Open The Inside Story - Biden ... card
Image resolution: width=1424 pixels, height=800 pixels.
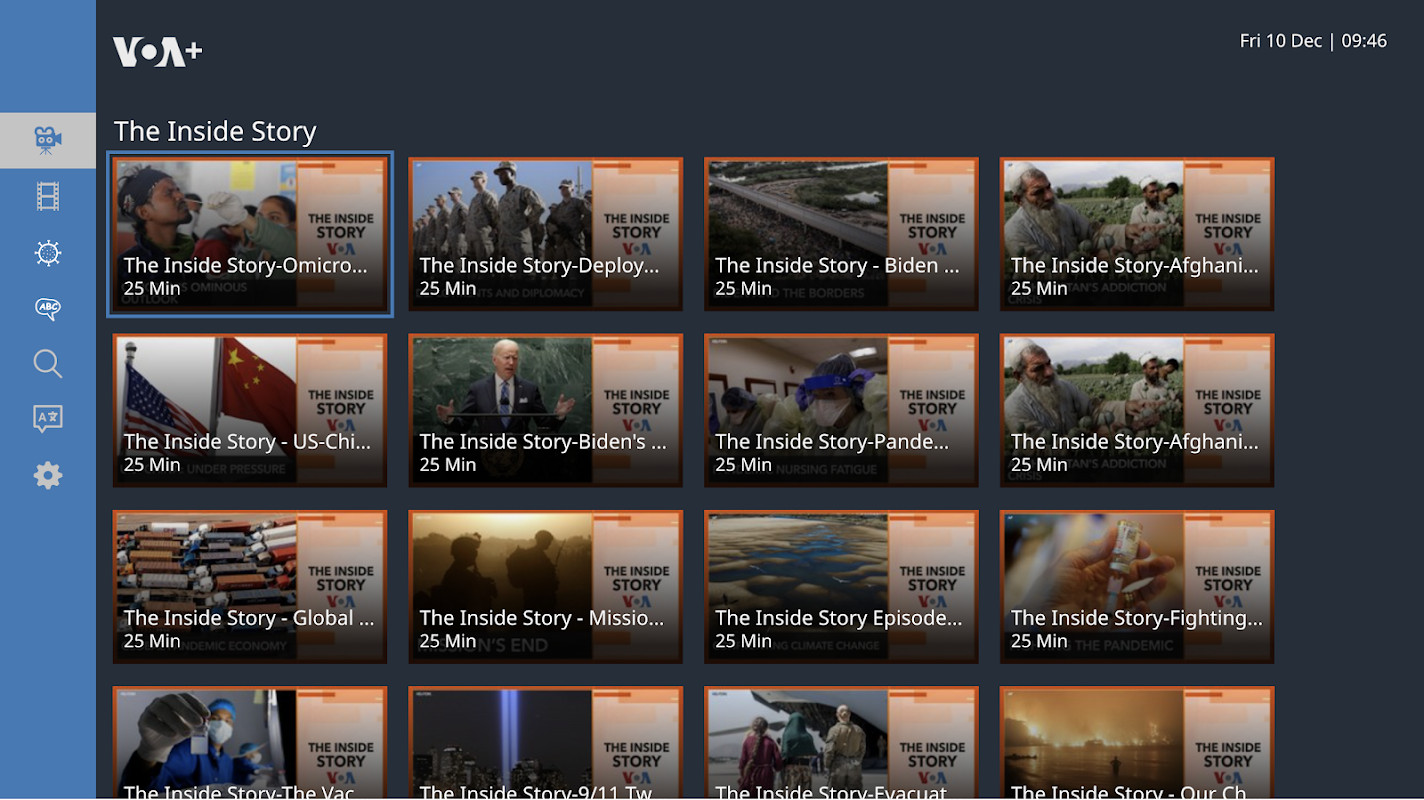(x=842, y=234)
